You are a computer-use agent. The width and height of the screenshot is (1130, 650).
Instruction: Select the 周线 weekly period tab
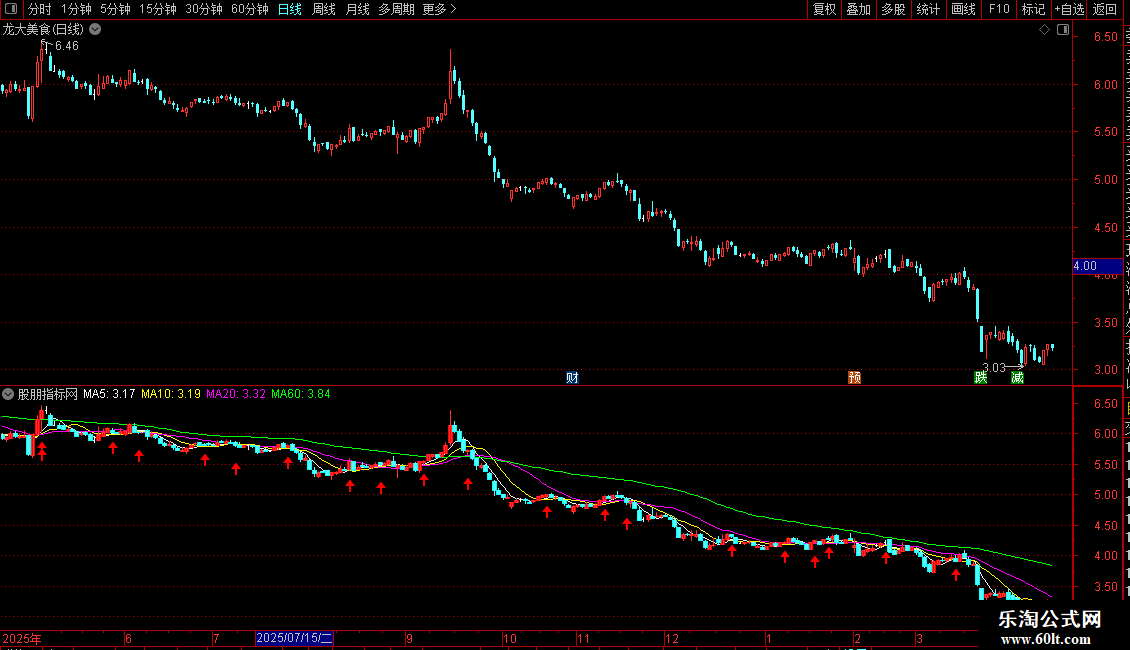324,9
